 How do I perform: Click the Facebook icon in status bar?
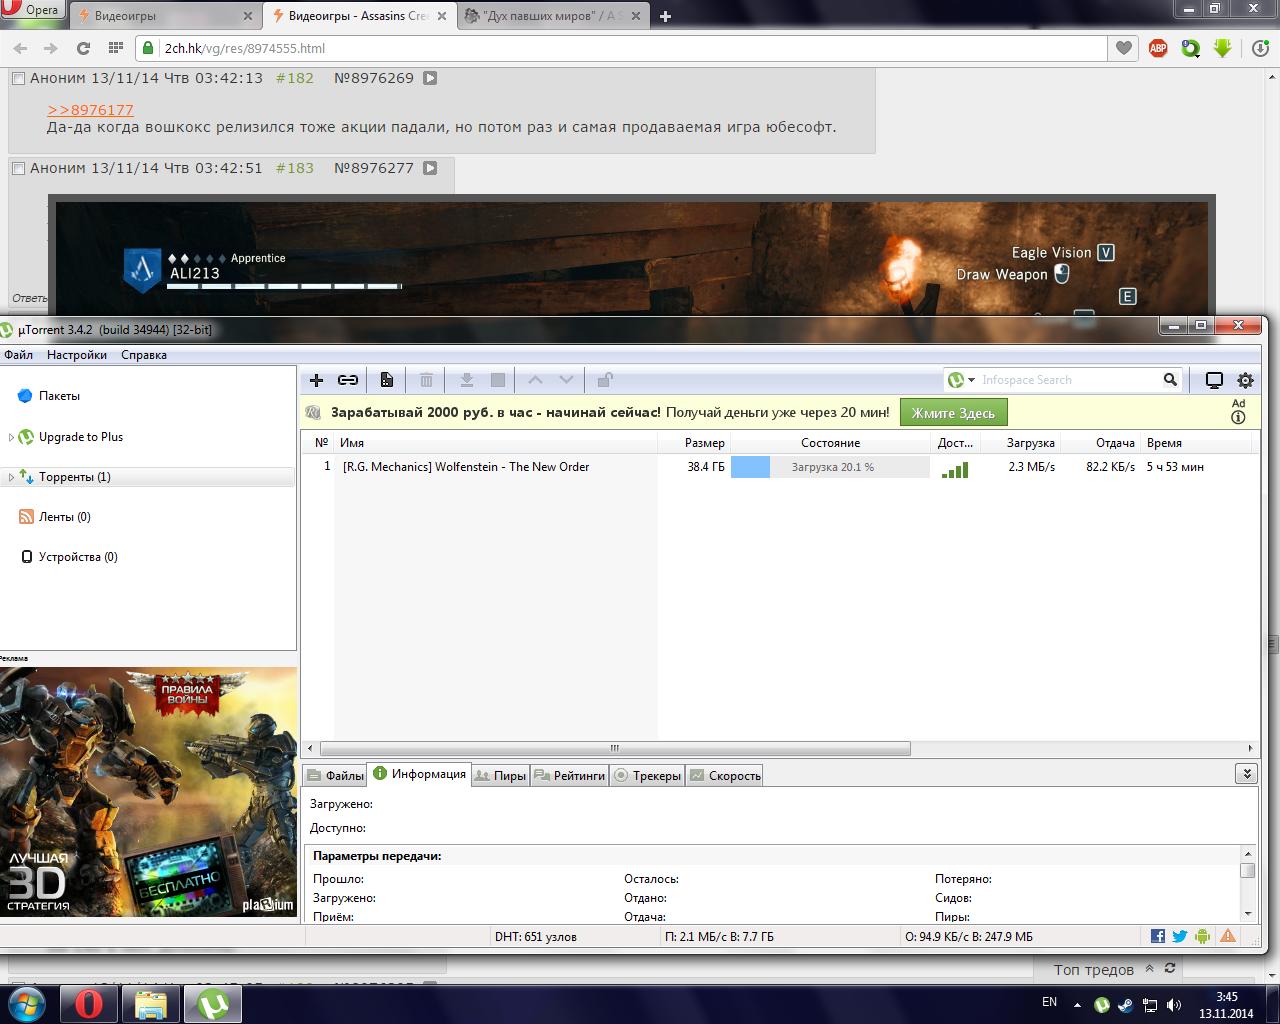pyautogui.click(x=1157, y=937)
